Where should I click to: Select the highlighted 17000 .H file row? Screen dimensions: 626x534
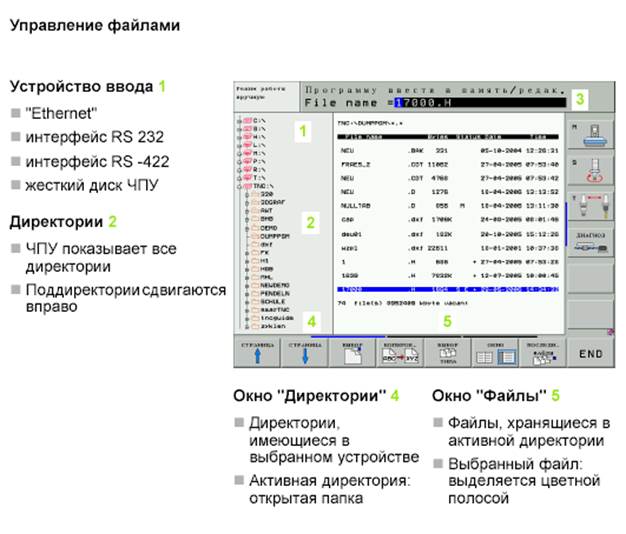click(x=448, y=289)
